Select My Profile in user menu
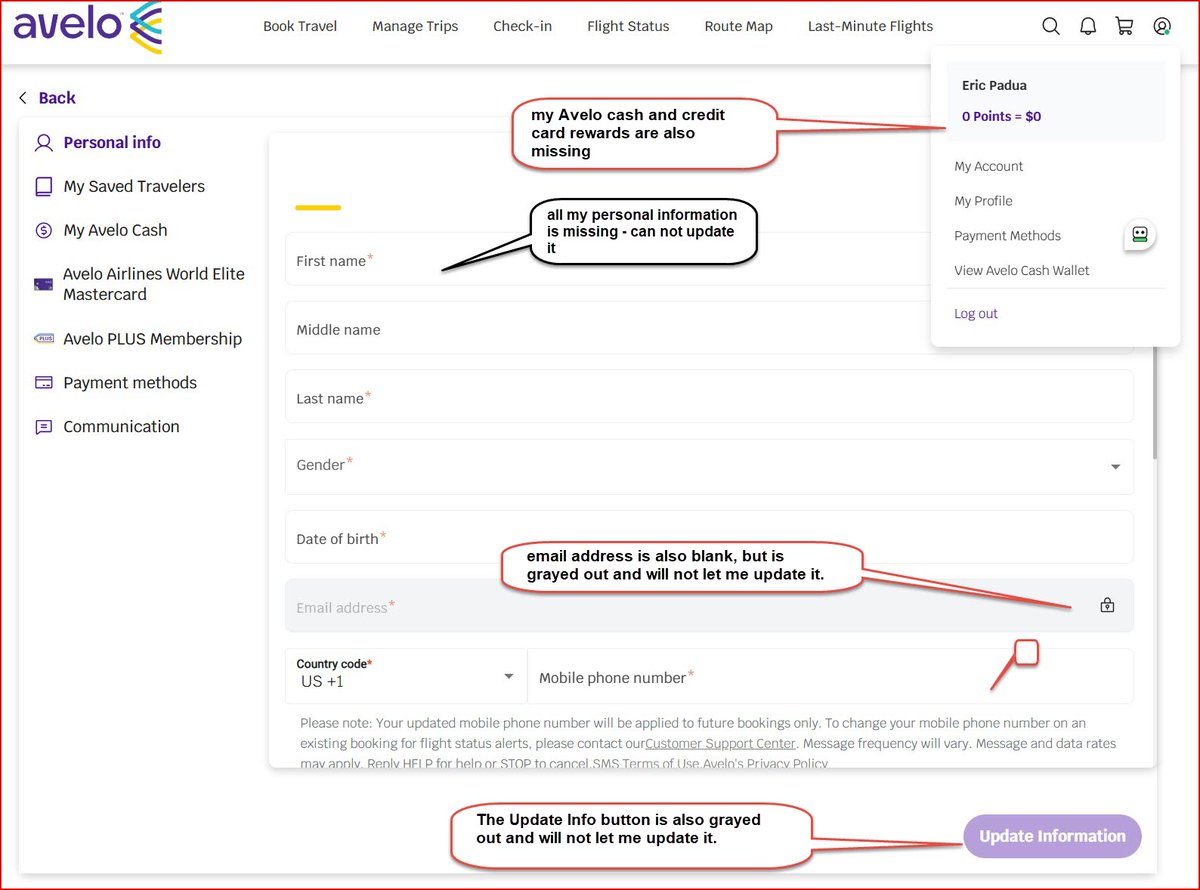Viewport: 1200px width, 890px height. click(x=983, y=201)
